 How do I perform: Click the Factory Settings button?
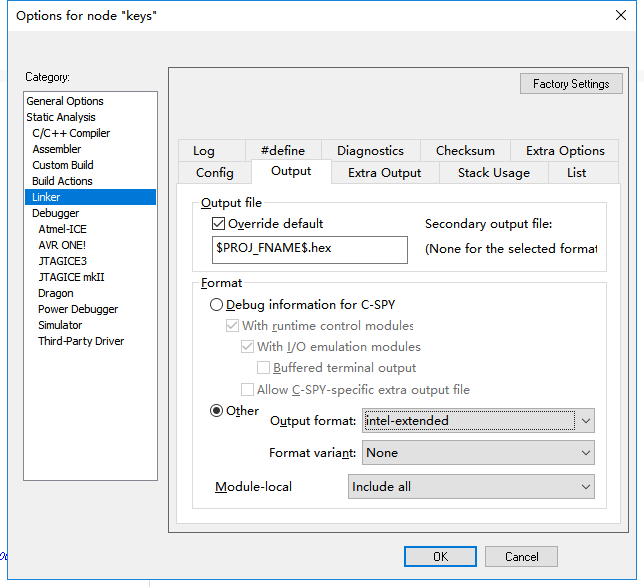571,84
